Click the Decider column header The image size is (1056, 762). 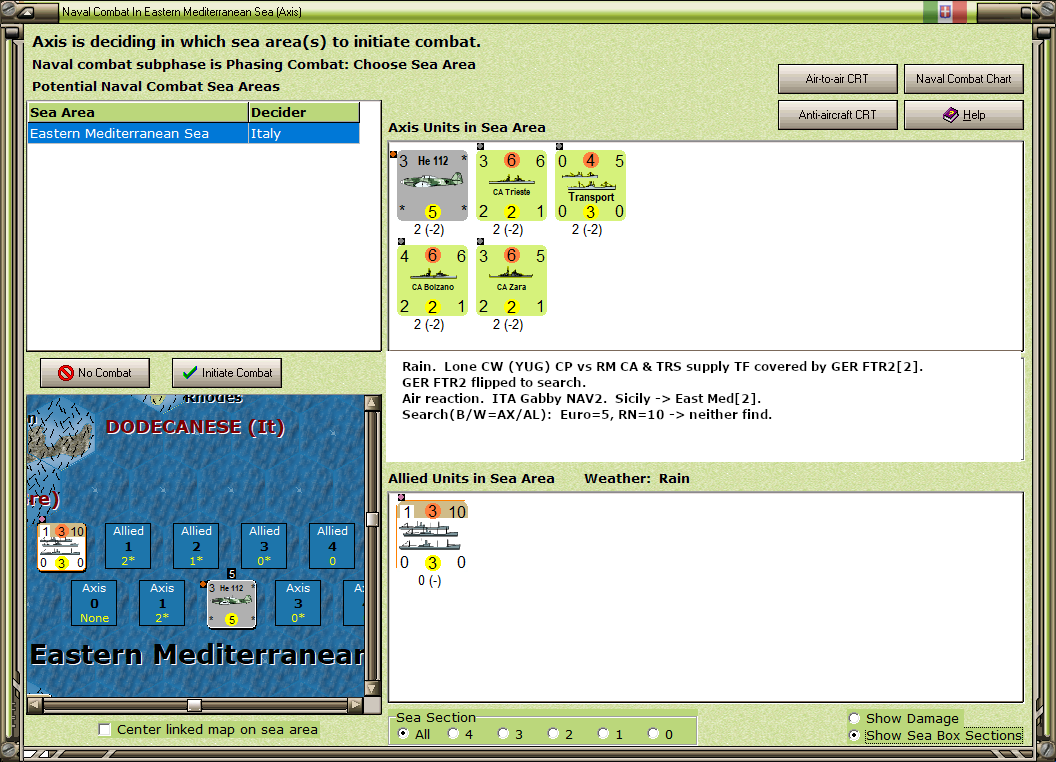(304, 113)
